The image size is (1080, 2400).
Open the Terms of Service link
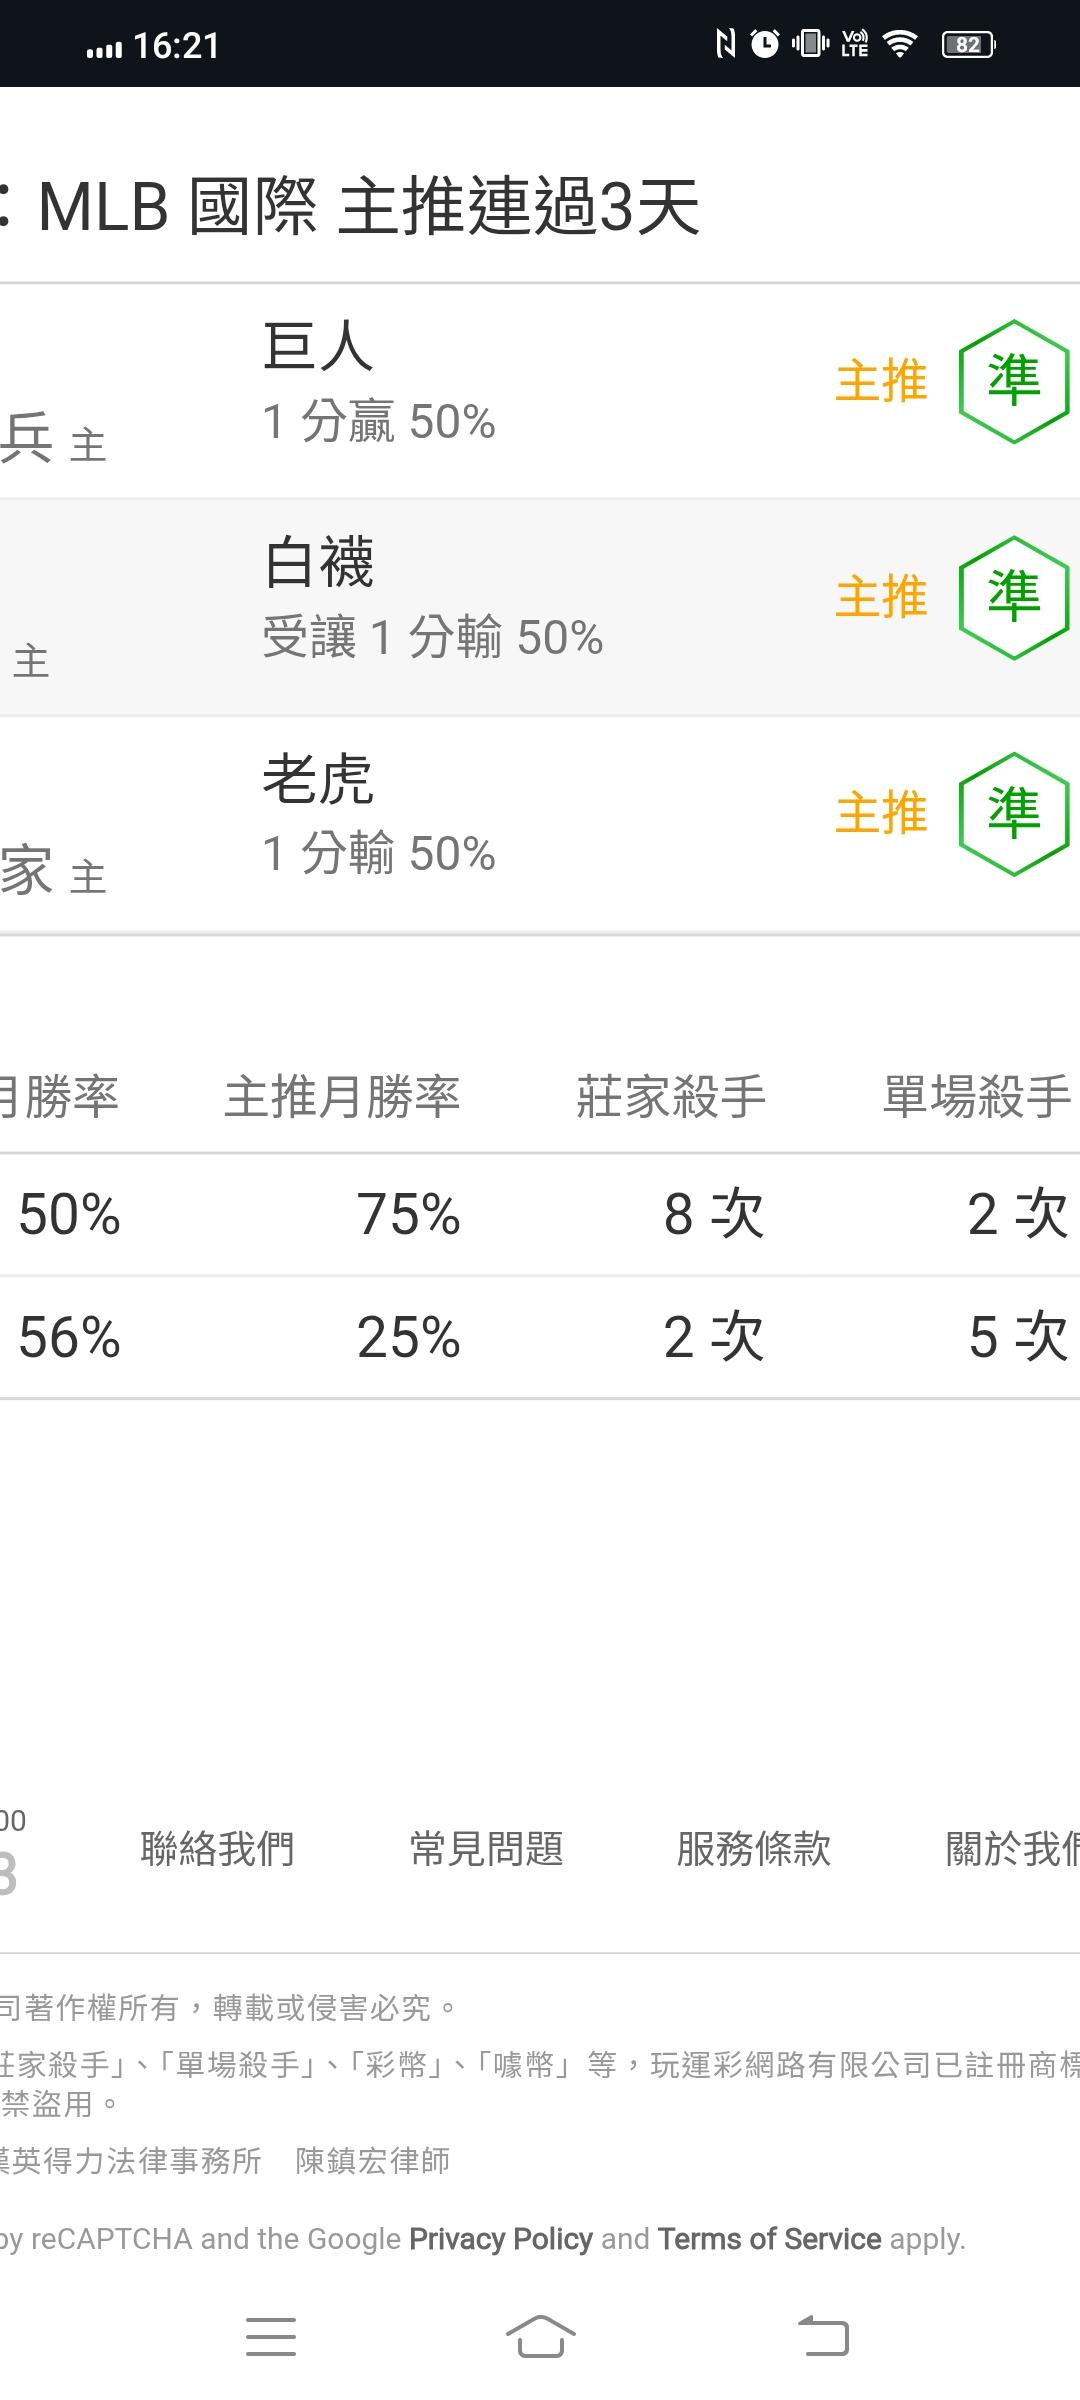point(770,2239)
